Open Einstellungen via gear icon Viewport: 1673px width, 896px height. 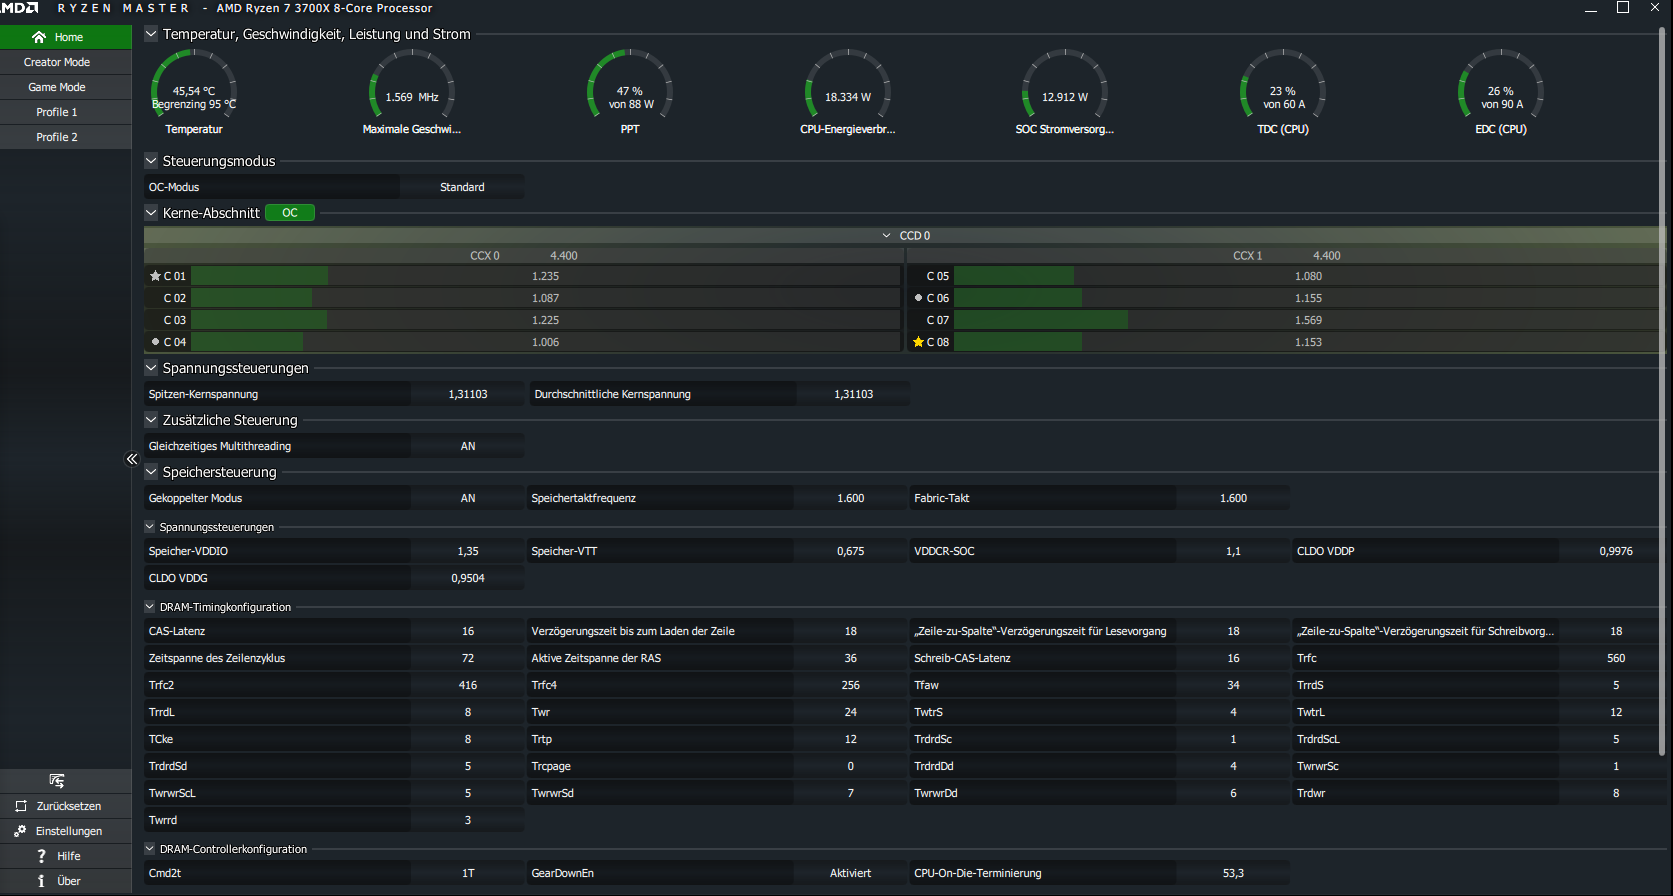point(20,831)
